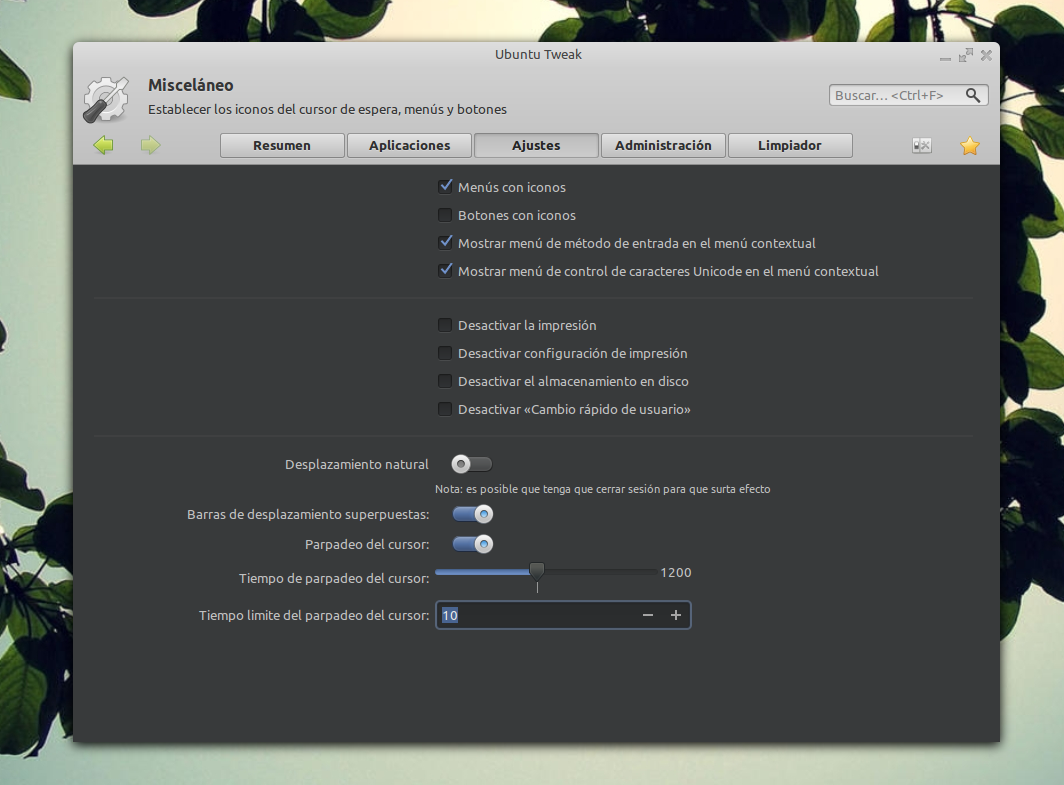
Task: Click the gold star favorites icon
Action: pos(970,145)
